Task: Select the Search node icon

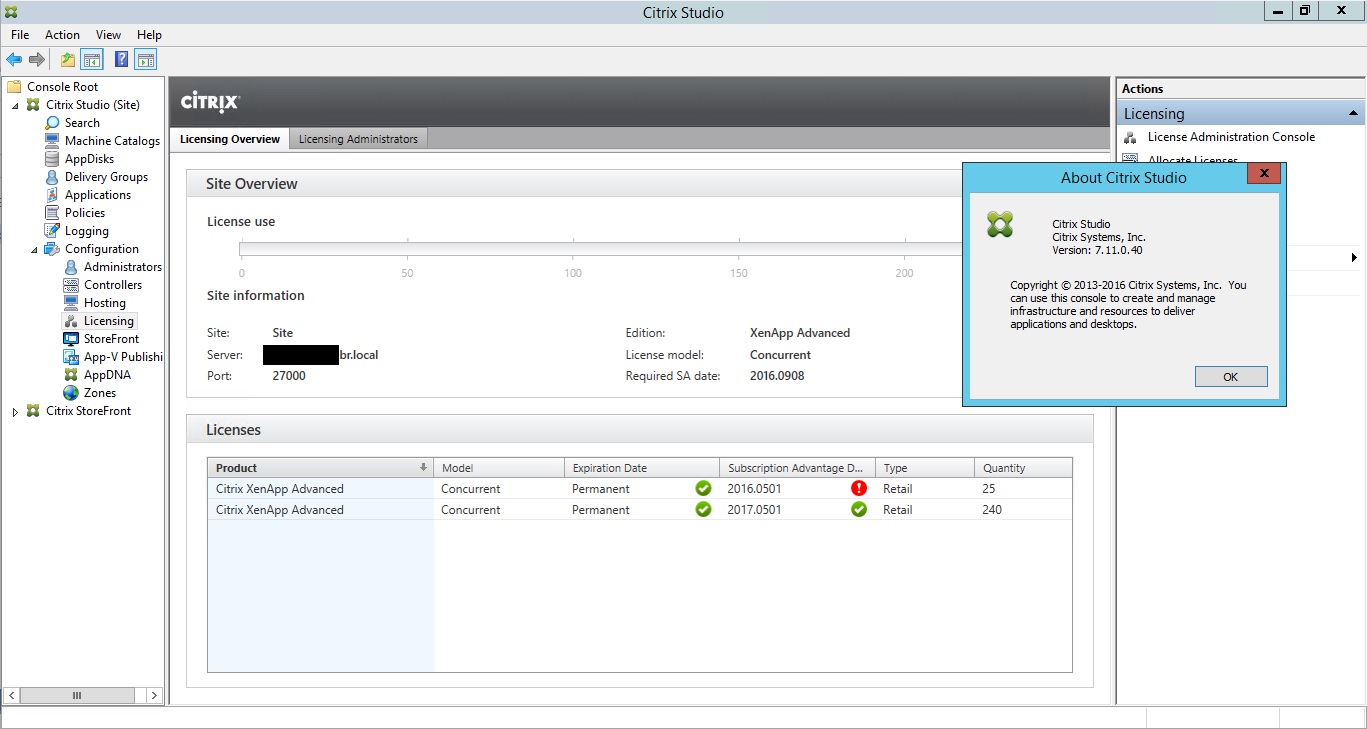Action: [53, 123]
